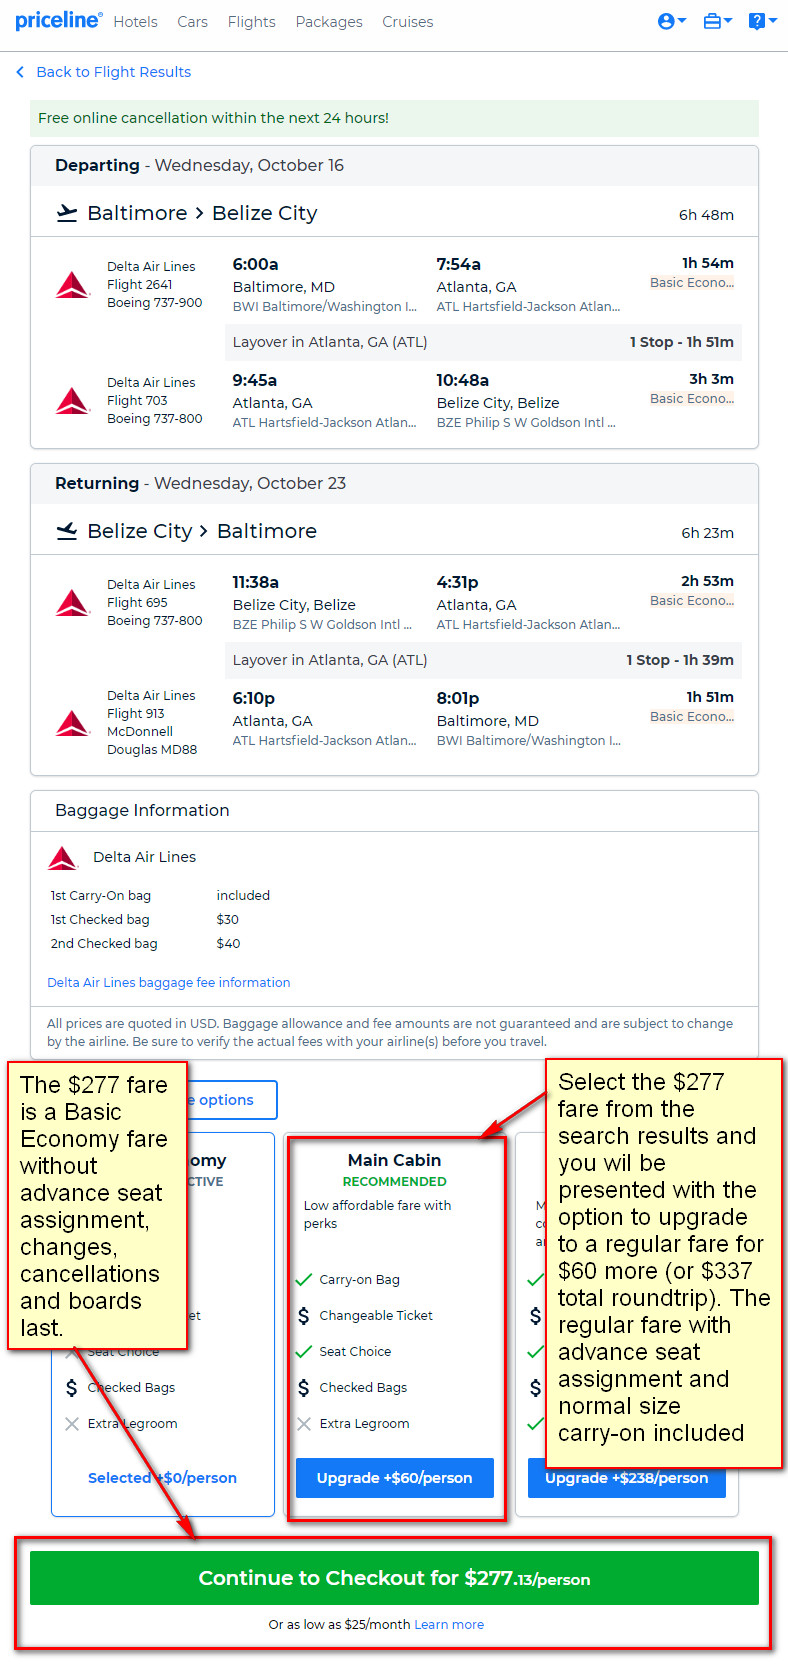
Task: Click the Priceline logo
Action: point(58,20)
